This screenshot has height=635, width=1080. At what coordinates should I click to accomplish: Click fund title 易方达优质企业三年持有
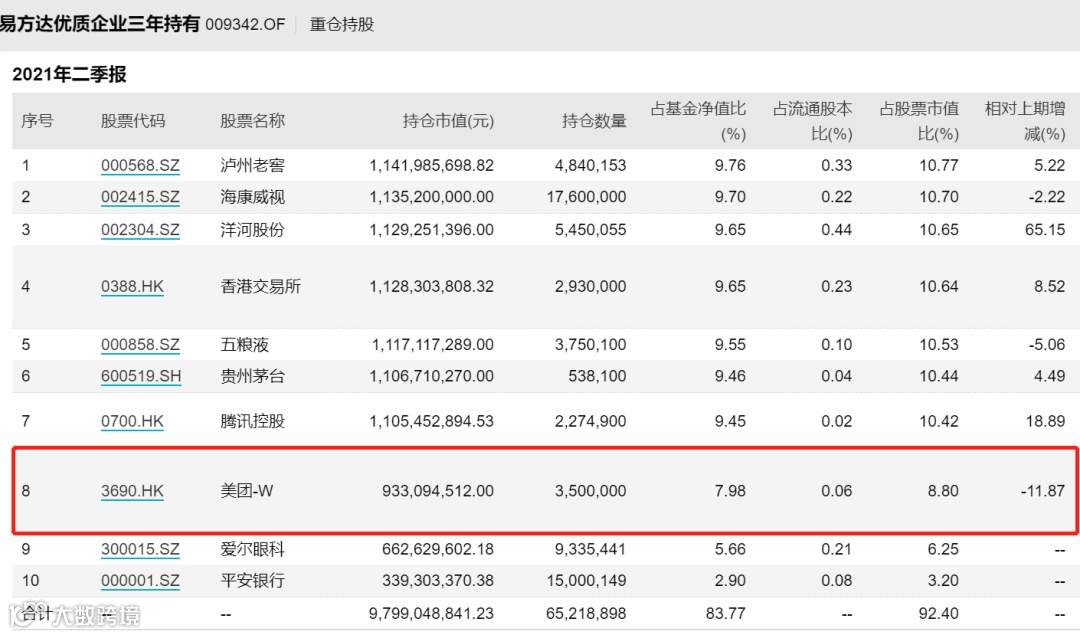[99, 24]
